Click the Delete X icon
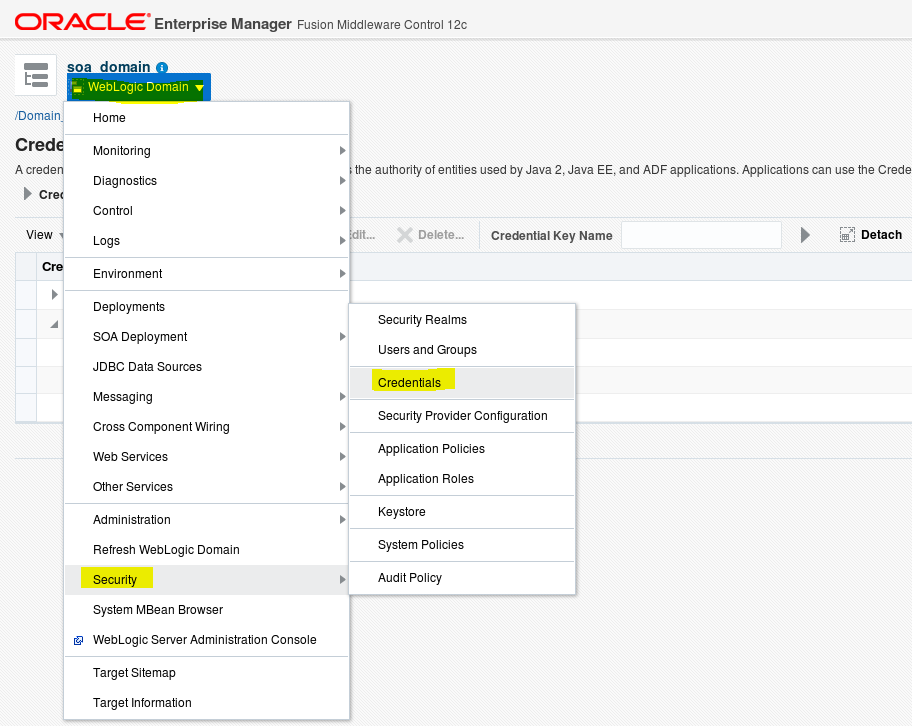The height and width of the screenshot is (726, 912). [404, 235]
